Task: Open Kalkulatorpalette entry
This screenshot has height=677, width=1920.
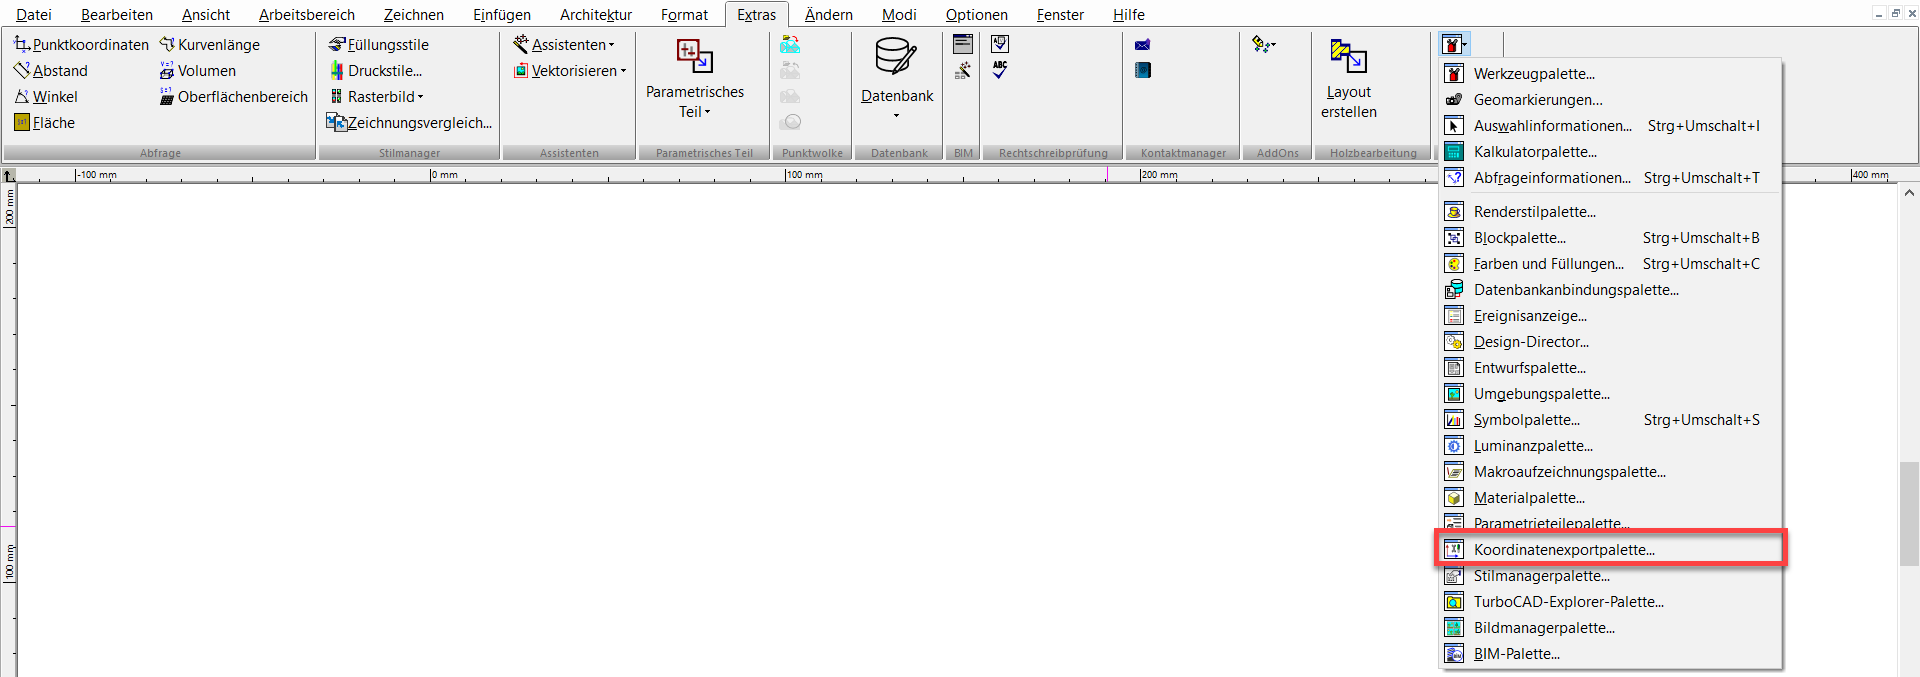Action: [1610, 152]
